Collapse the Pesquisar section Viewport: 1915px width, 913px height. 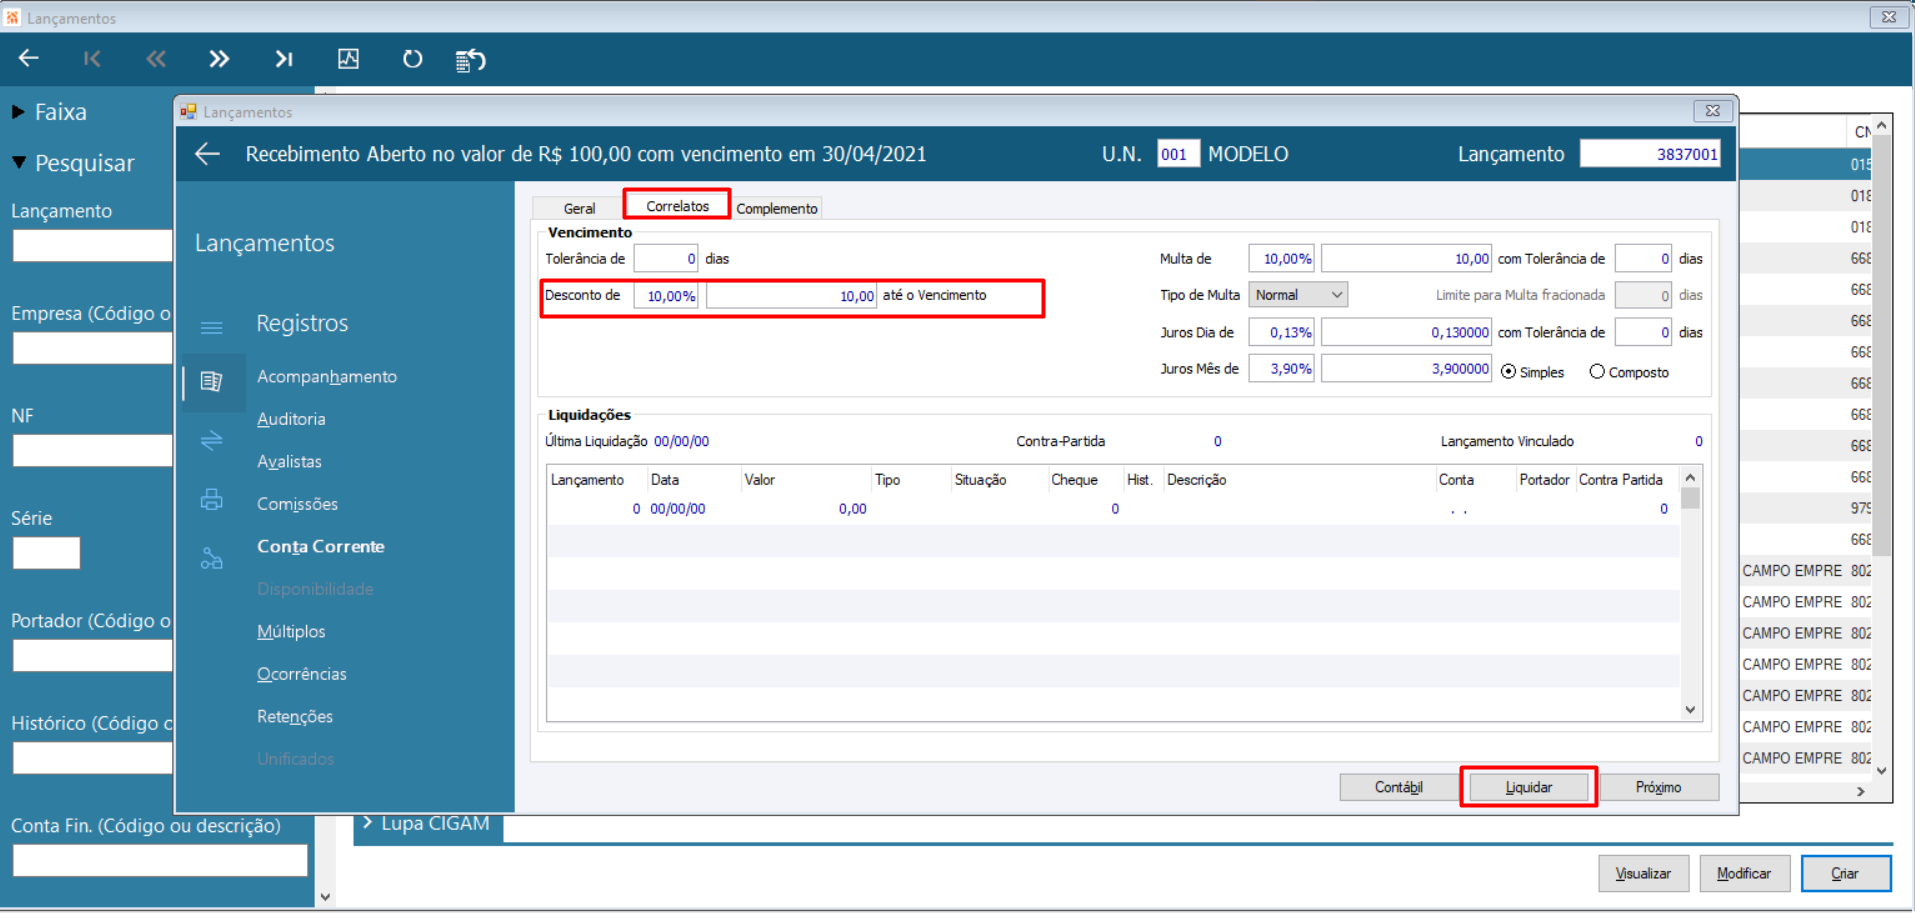[x=19, y=162]
